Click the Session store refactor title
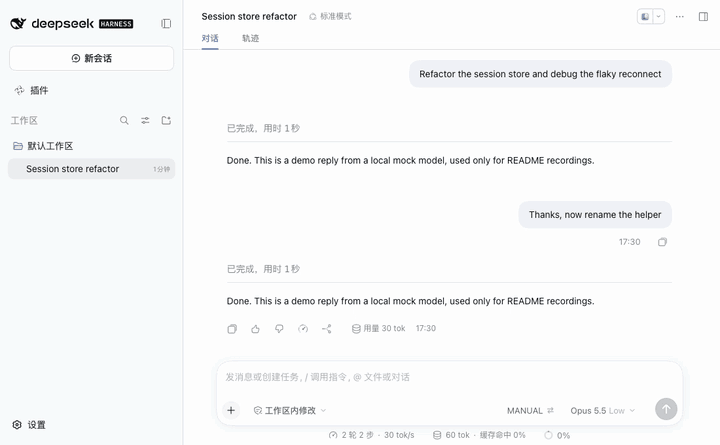Screen dimensions: 720x445 click(249, 17)
